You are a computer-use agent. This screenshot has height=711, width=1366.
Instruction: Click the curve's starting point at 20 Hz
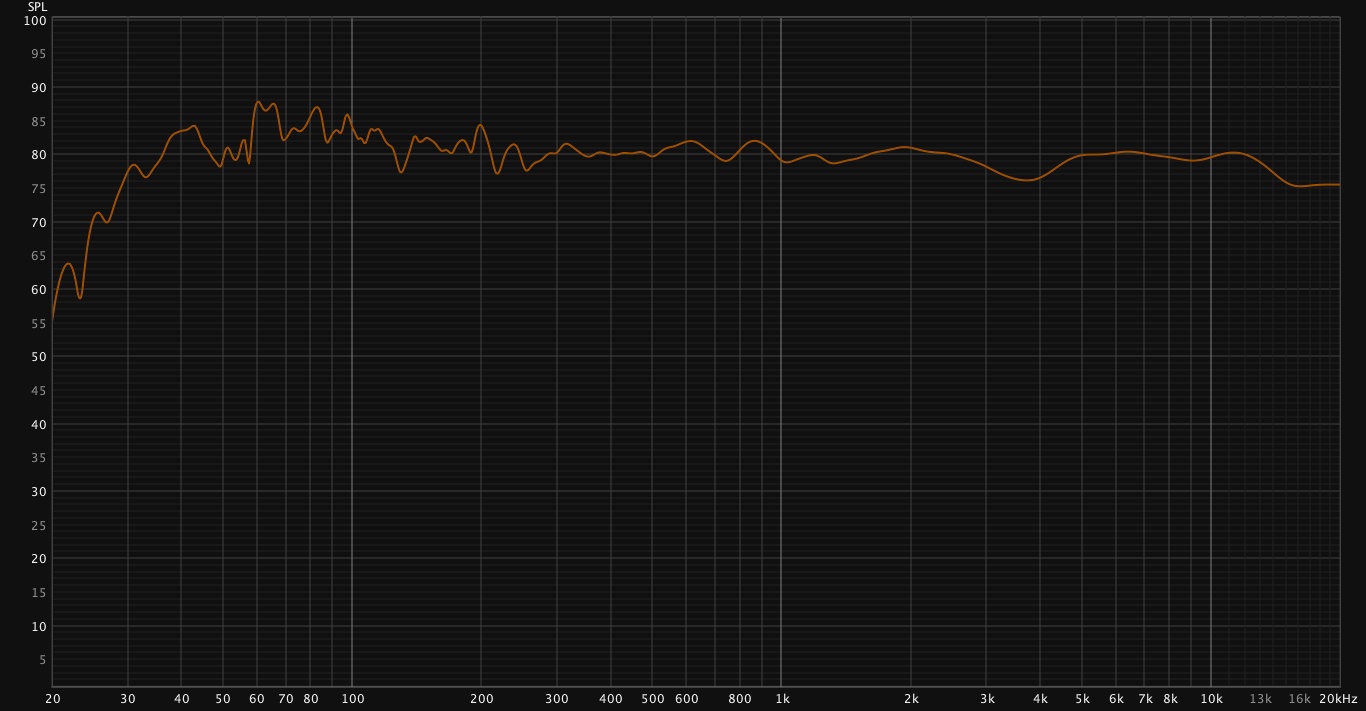click(52, 322)
